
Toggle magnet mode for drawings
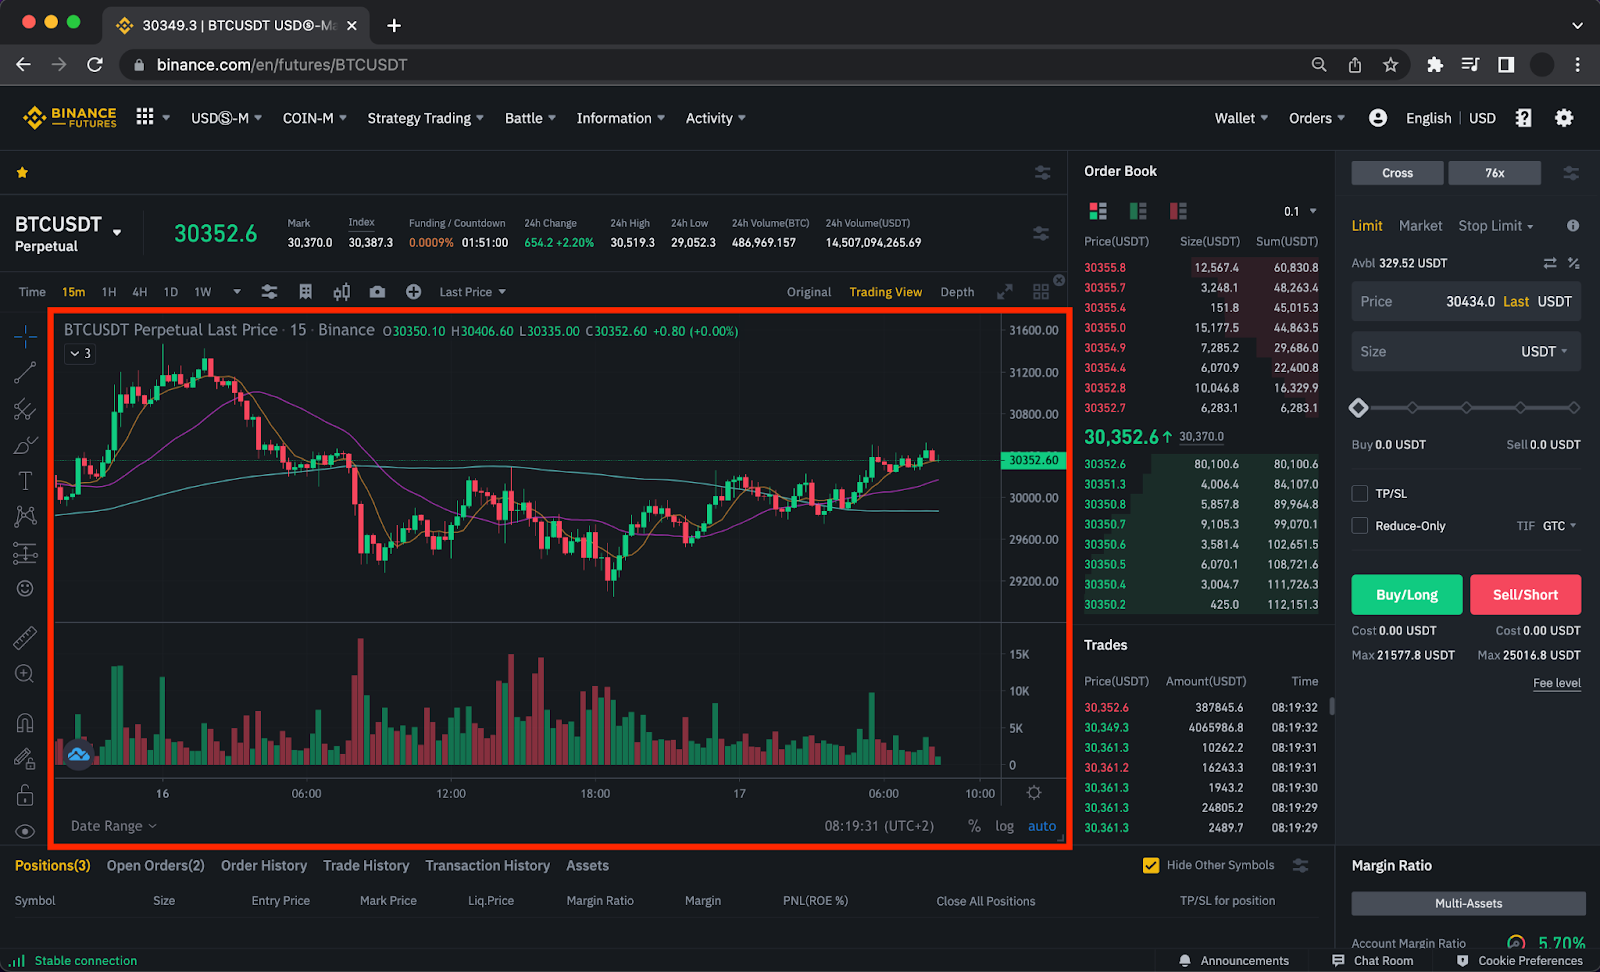[25, 722]
